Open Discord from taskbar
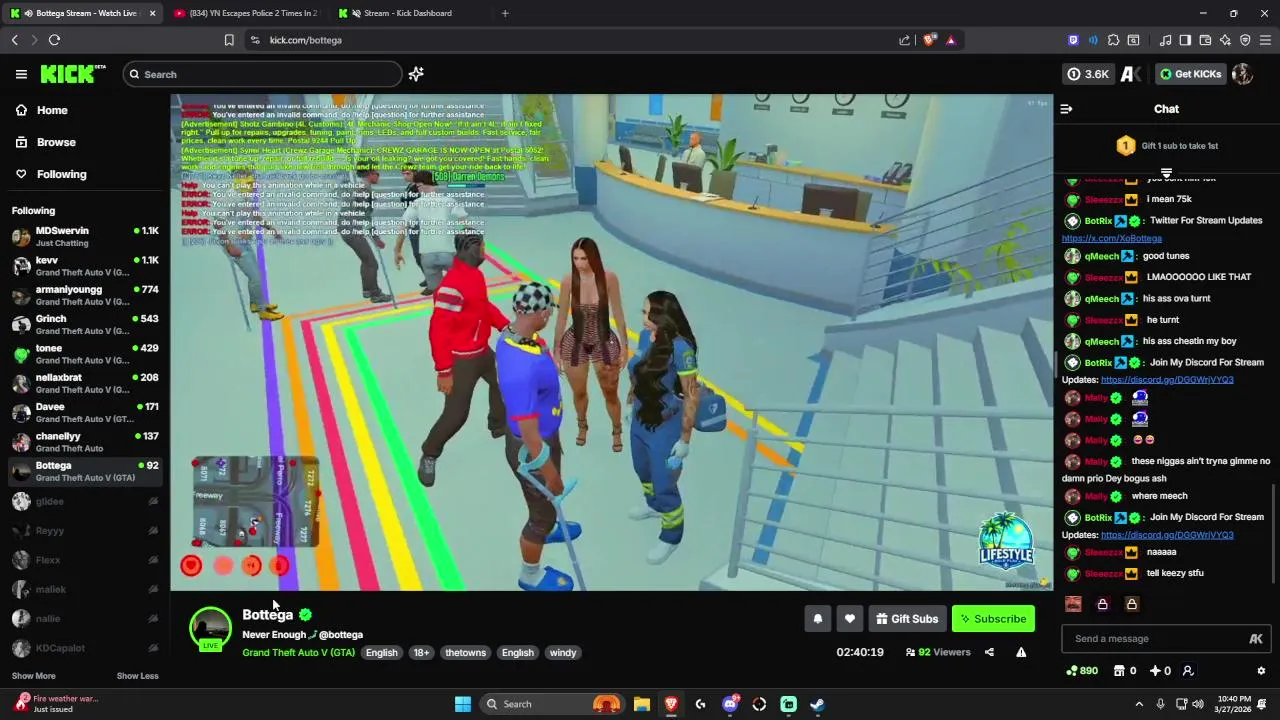 730,704
